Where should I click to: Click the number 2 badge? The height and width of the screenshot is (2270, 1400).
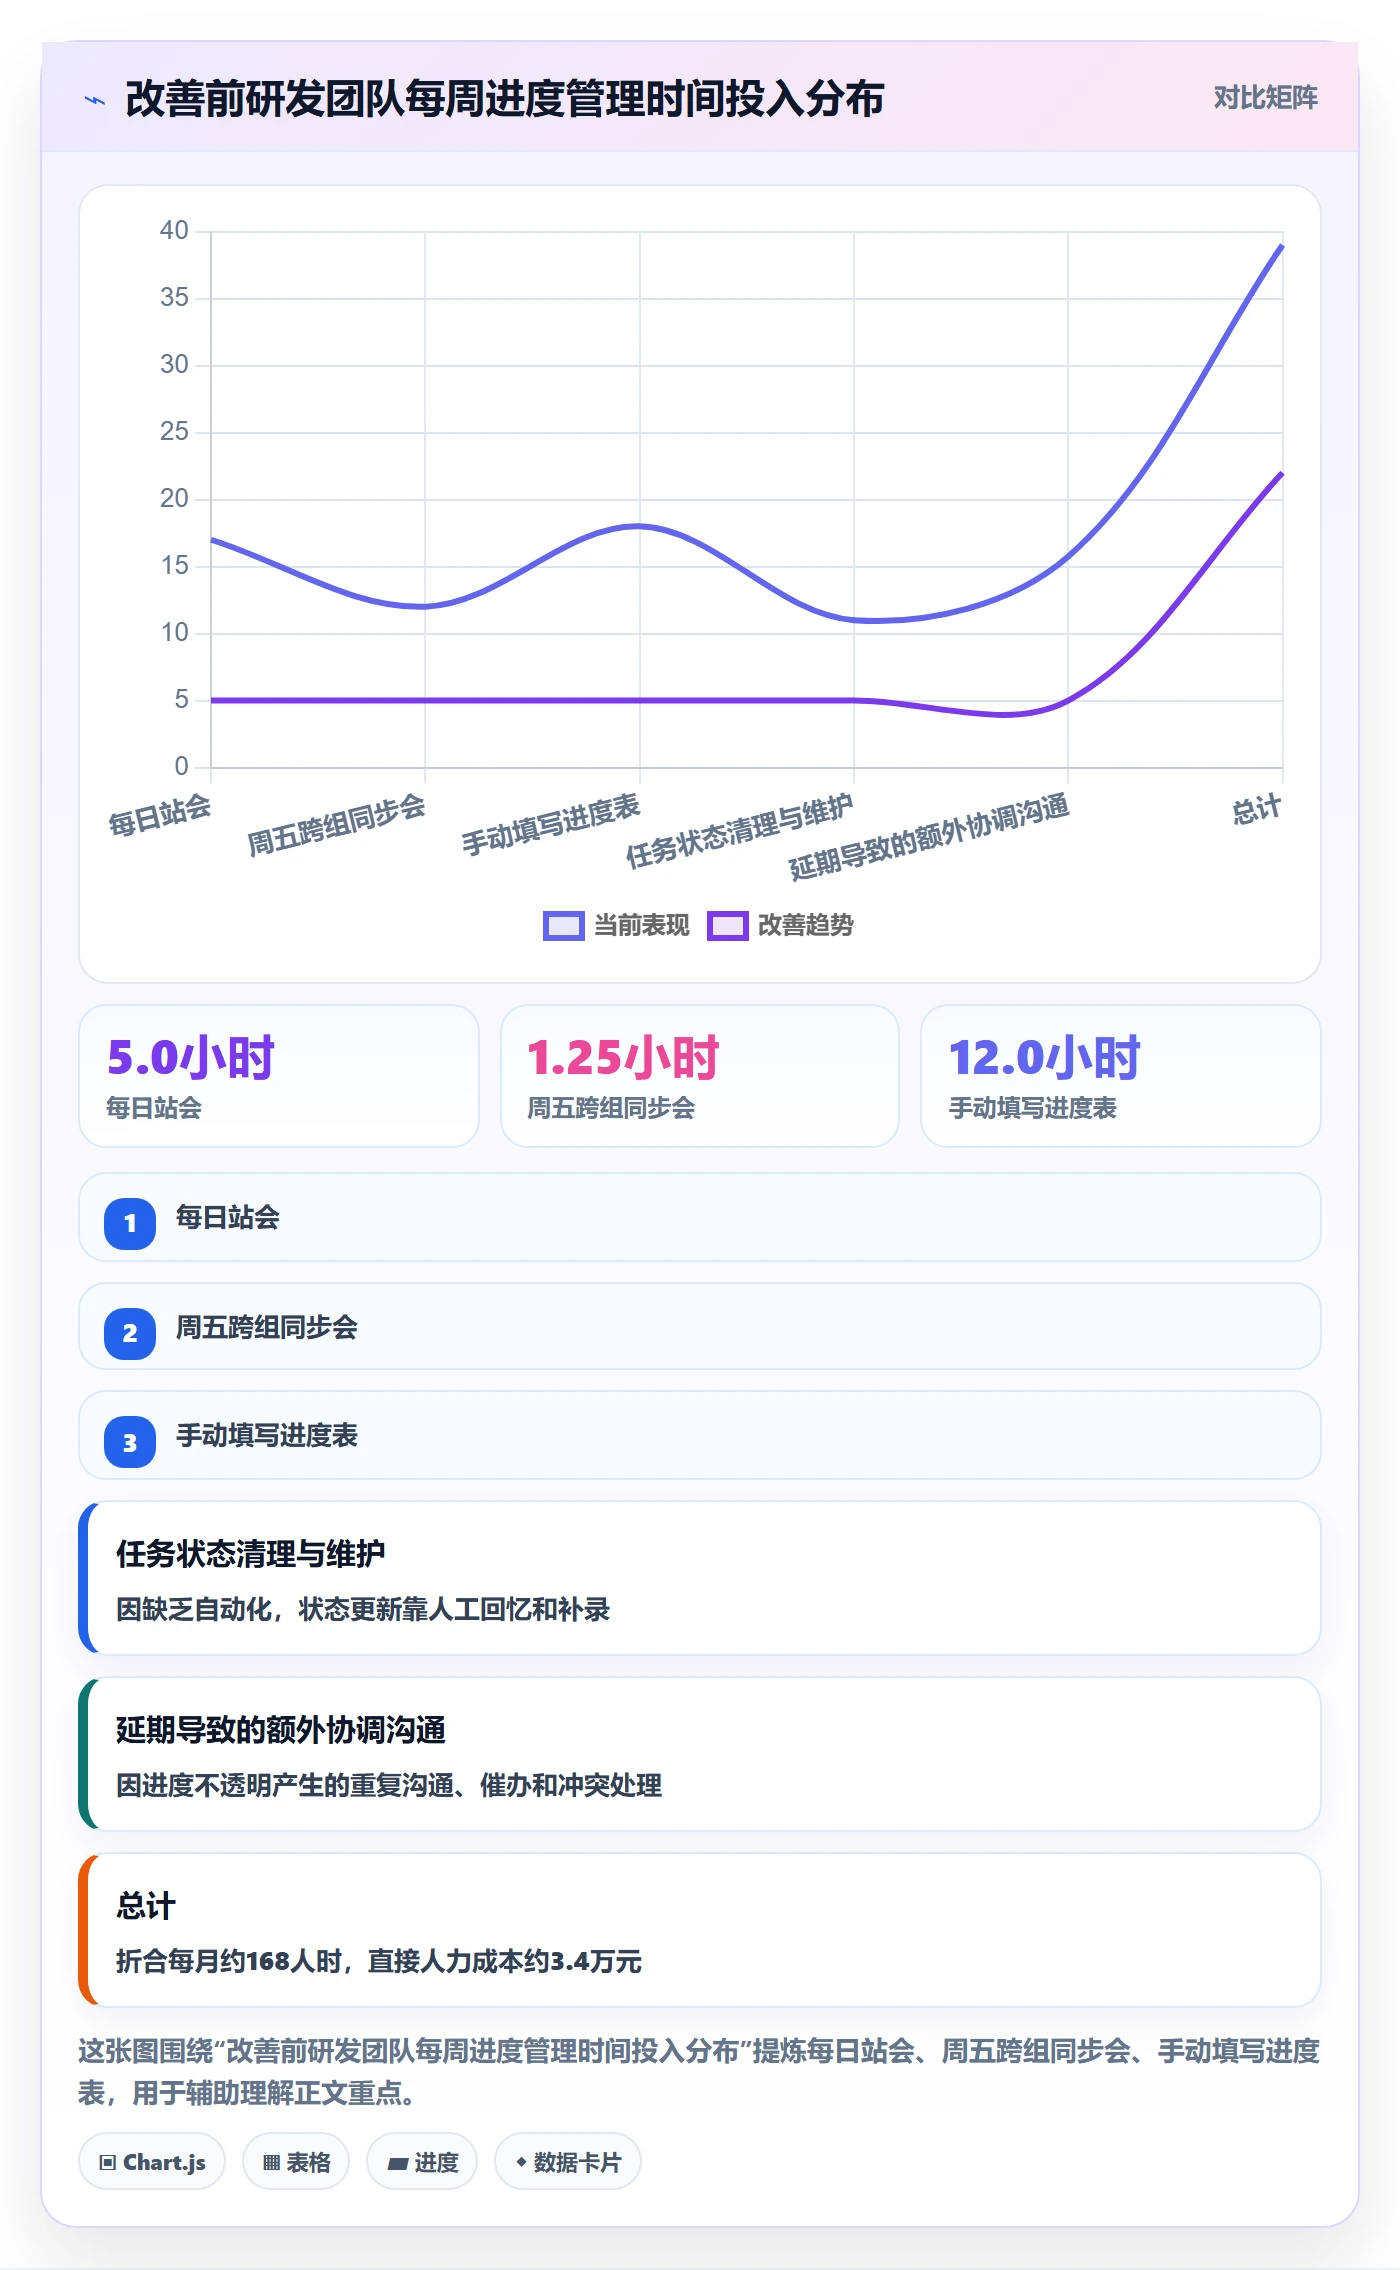tap(130, 1333)
